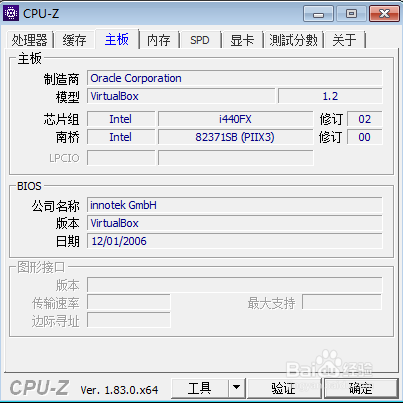Click the 边际寻址 empty field

tap(129, 321)
